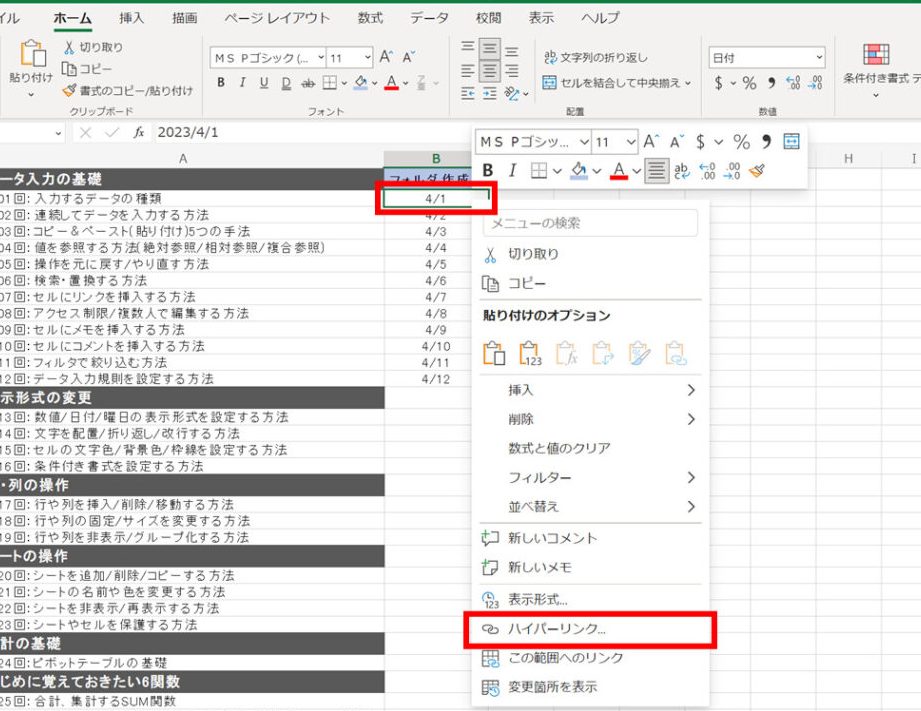This screenshot has width=921, height=711.
Task: Expand 削除 submenu in context menu
Action: click(590, 420)
